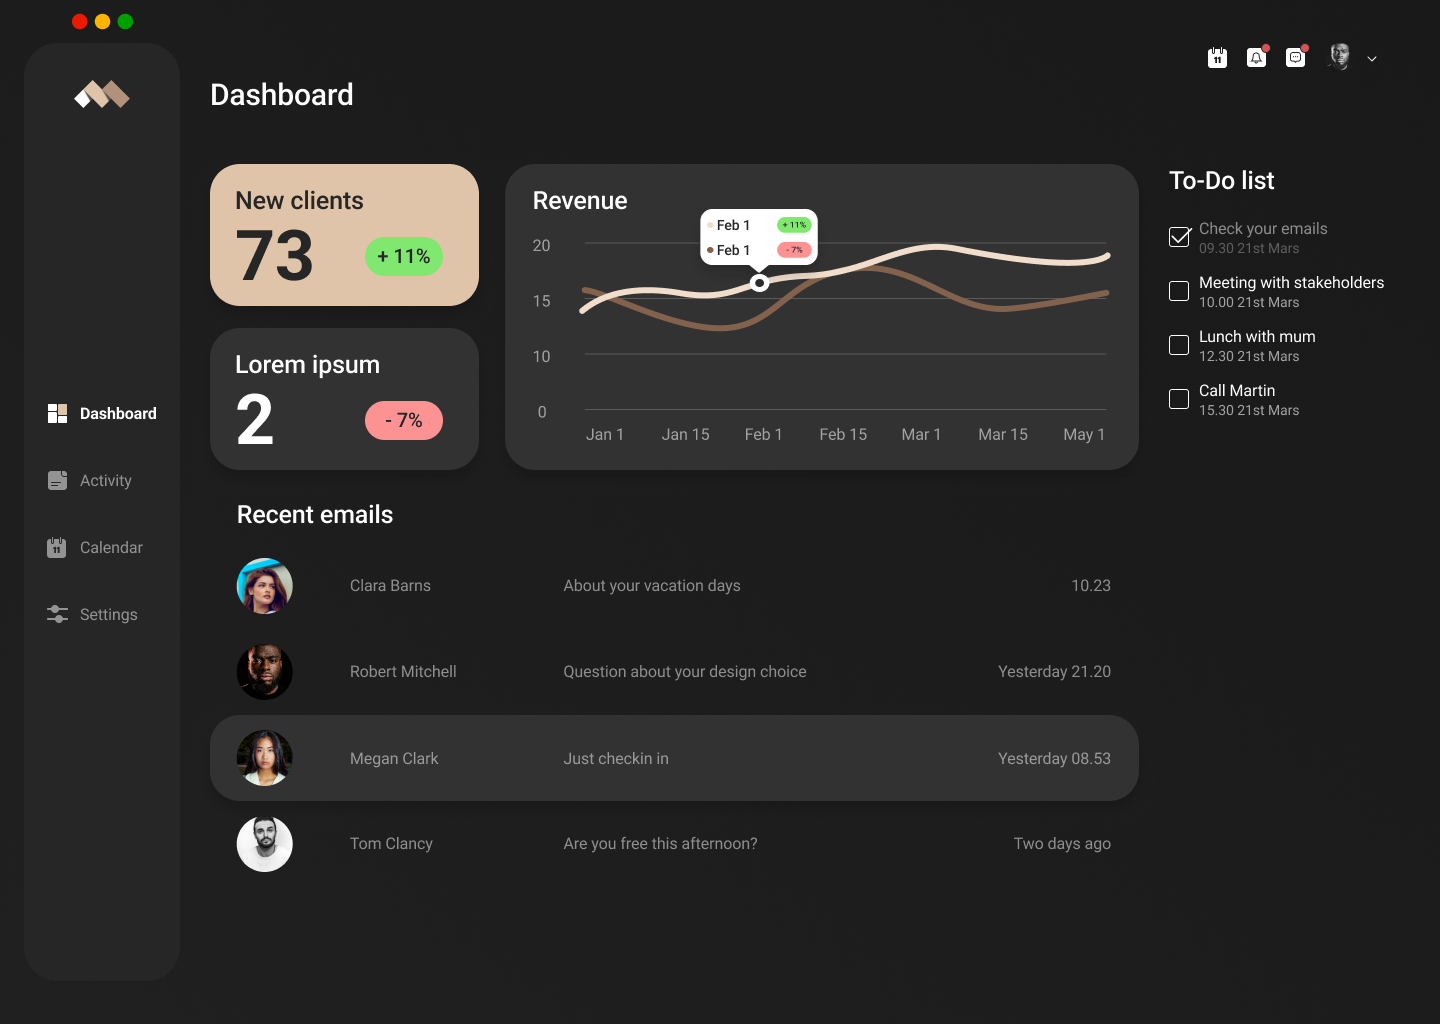Open email from Megan Clark
This screenshot has height=1024, width=1440.
tap(674, 758)
